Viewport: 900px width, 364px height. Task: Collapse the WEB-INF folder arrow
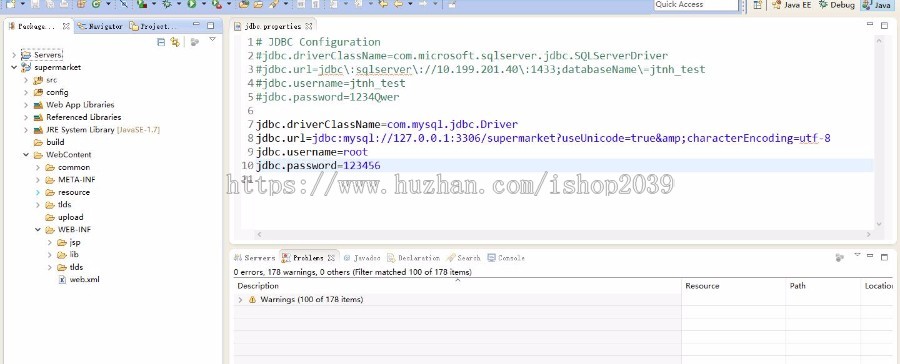tap(38, 230)
